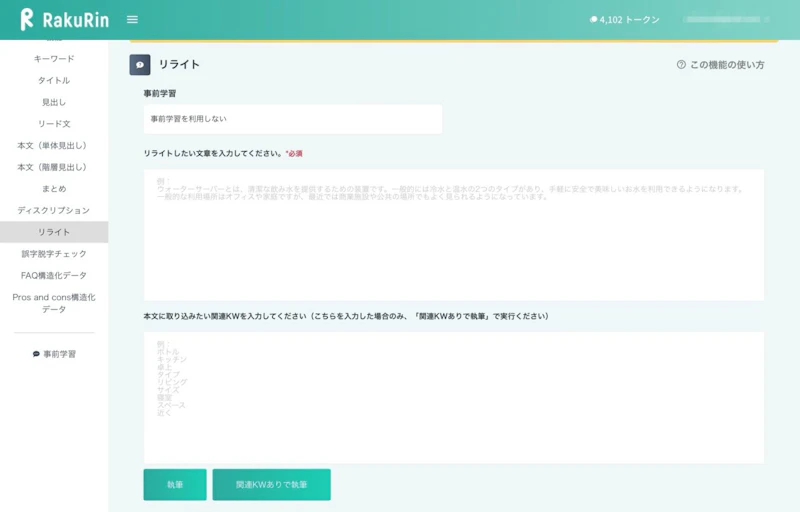The height and width of the screenshot is (512, 800).
Task: Open FAQ構造化データ in the sidebar
Action: pos(54,275)
